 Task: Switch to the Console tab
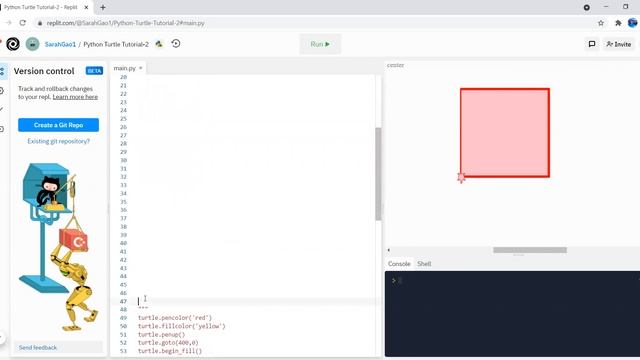pyautogui.click(x=399, y=264)
